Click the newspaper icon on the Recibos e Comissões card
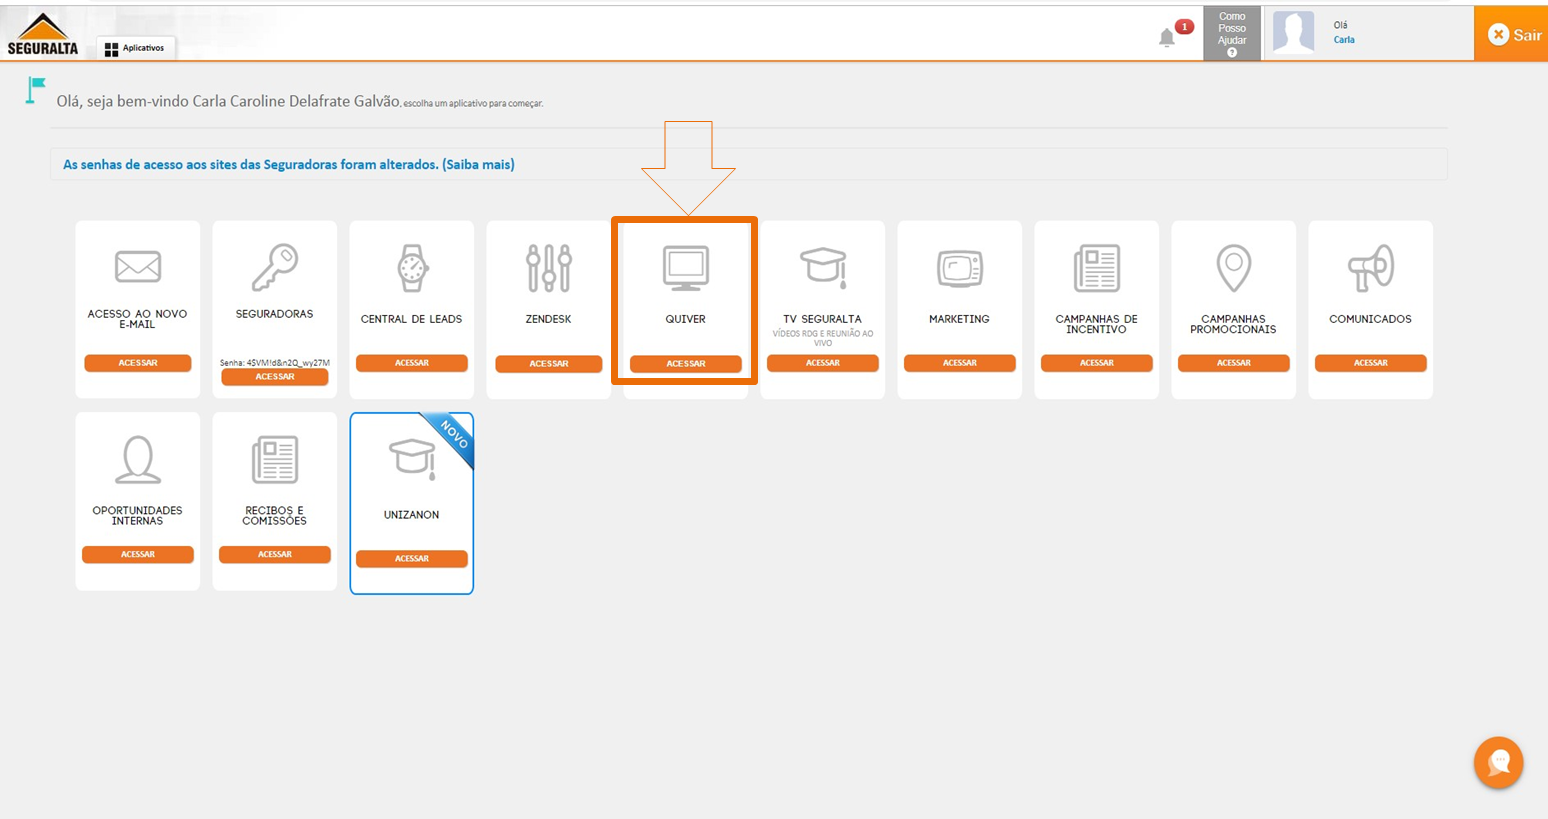This screenshot has height=819, width=1548. [274, 460]
